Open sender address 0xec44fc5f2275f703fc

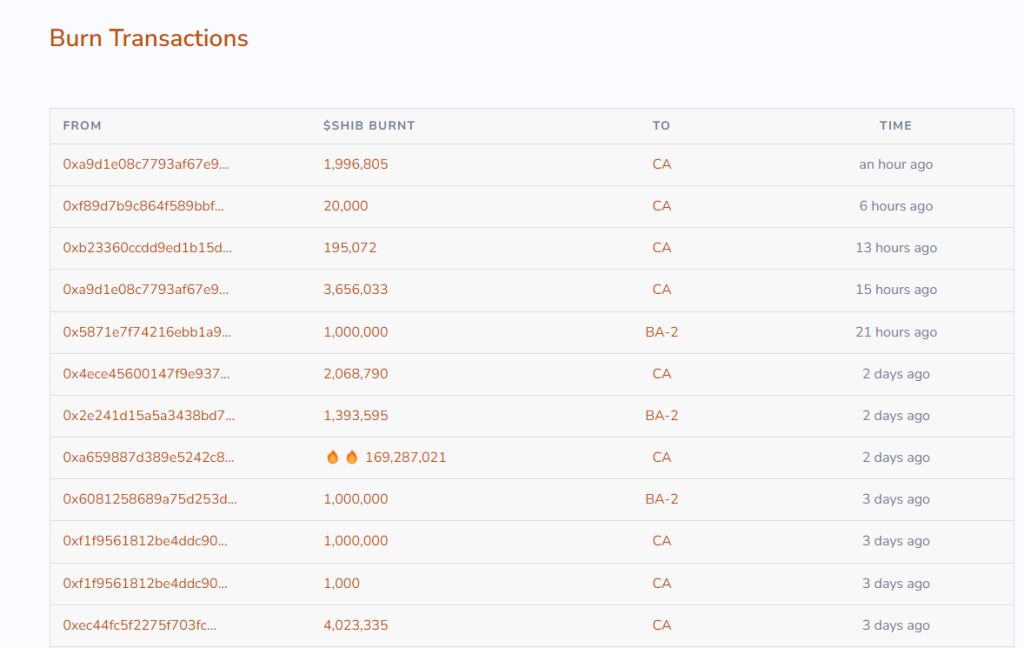coord(140,625)
